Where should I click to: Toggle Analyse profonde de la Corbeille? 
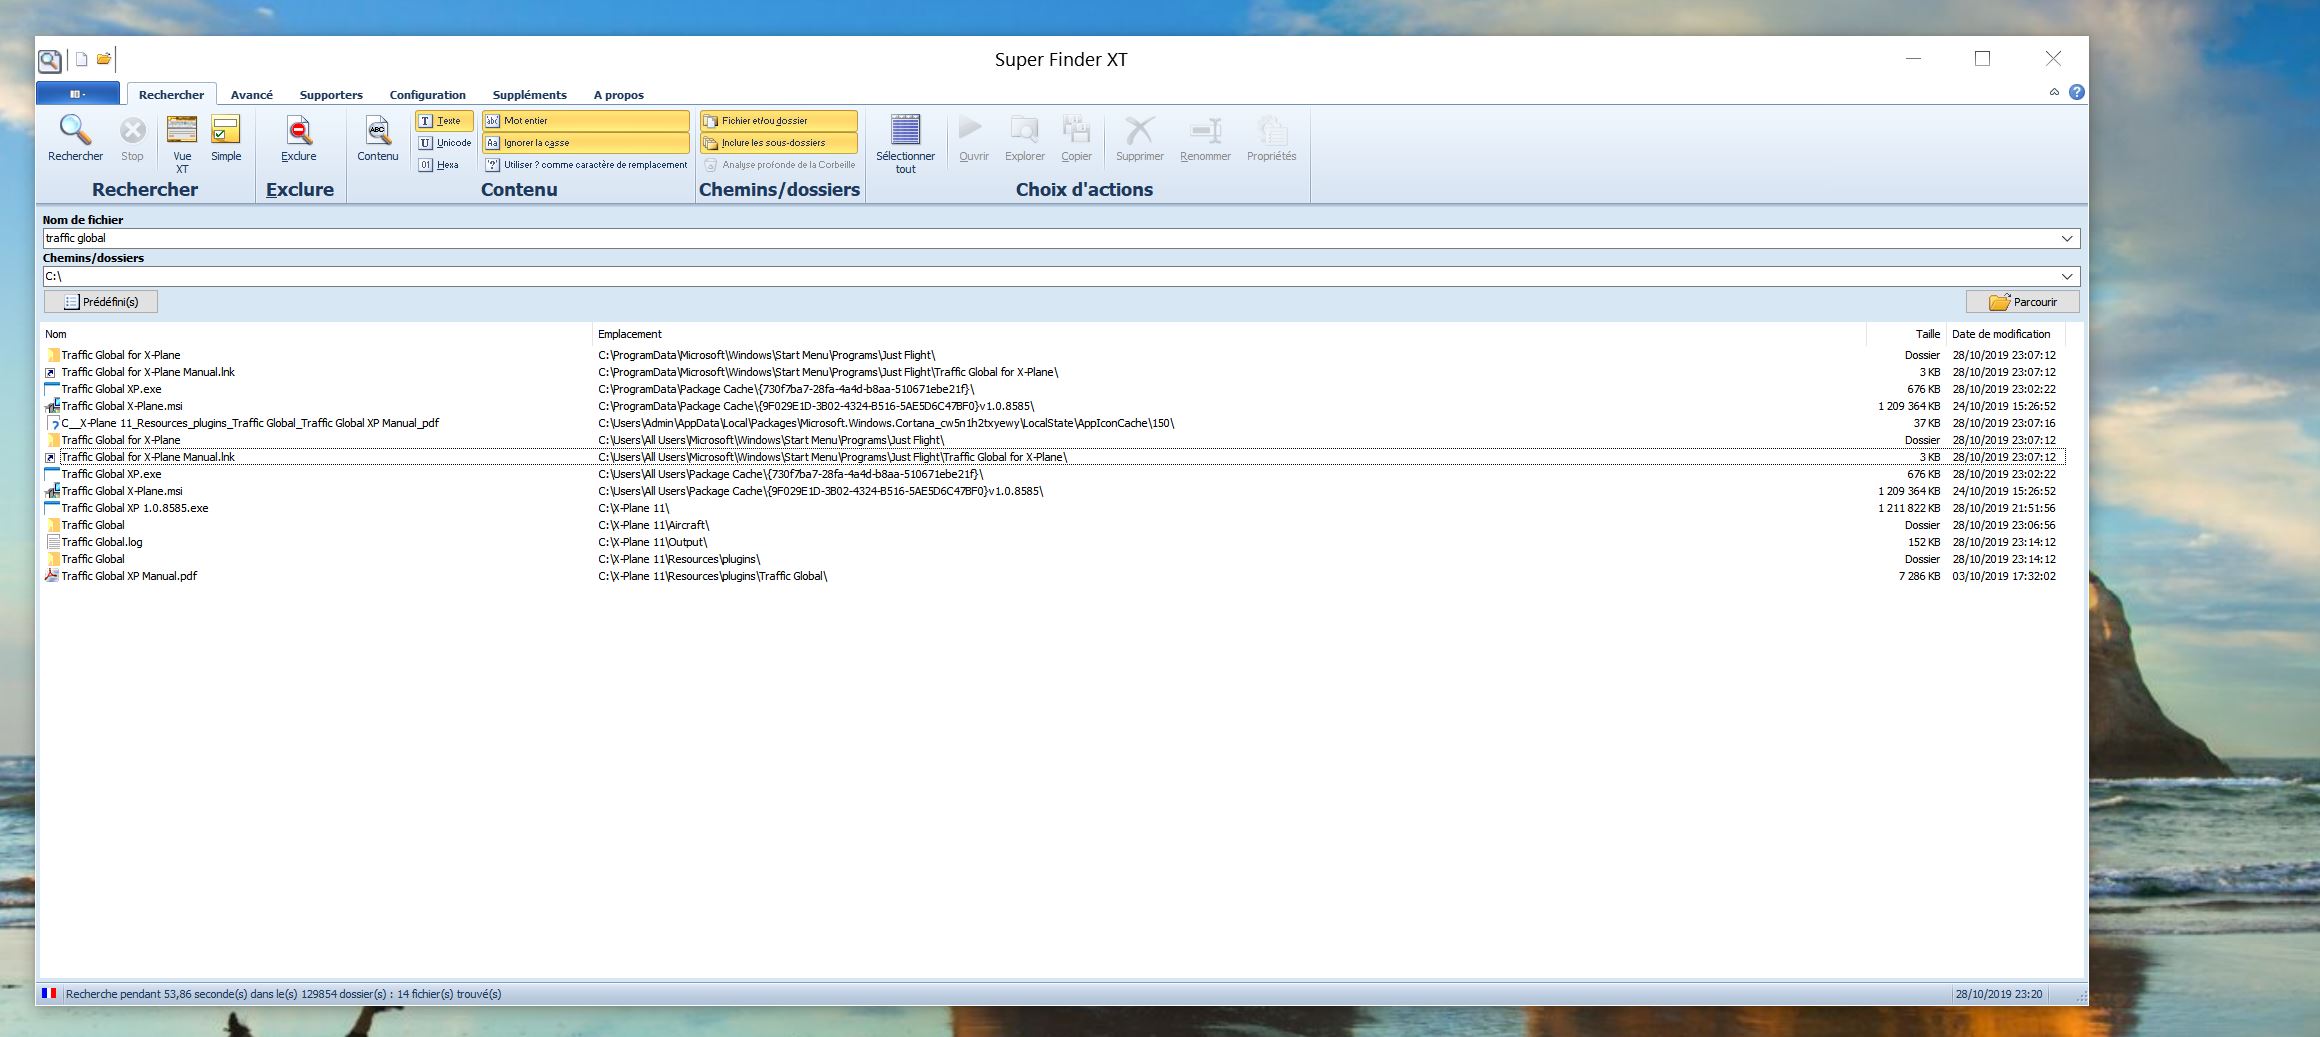tap(779, 165)
